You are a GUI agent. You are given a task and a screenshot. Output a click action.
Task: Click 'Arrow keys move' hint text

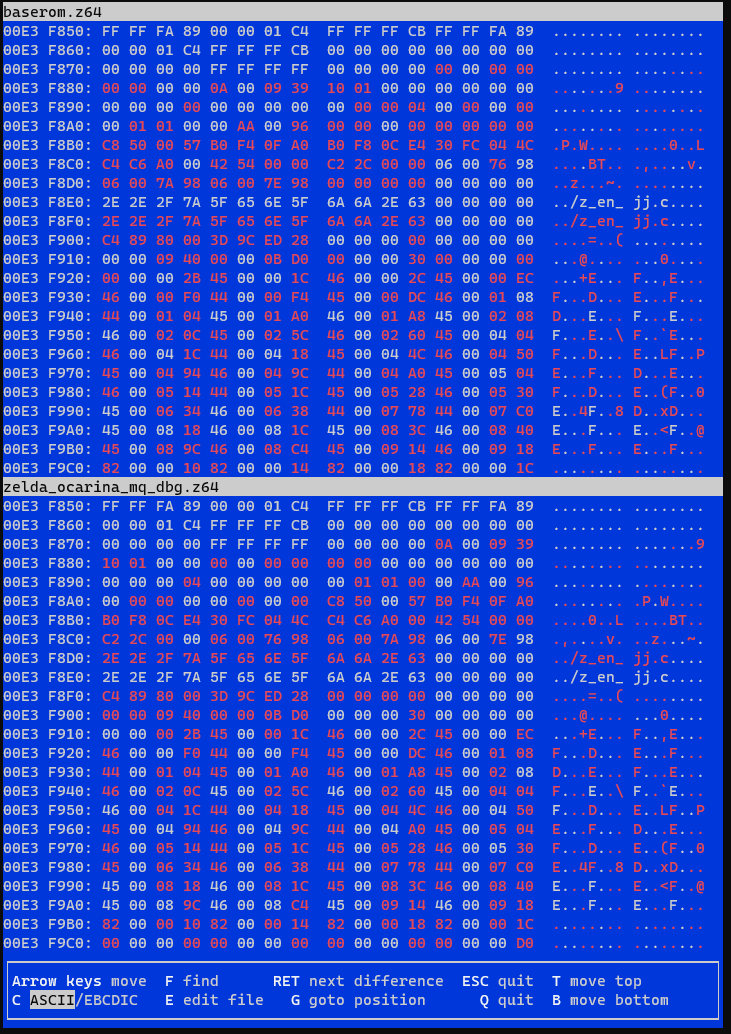pyautogui.click(x=78, y=981)
